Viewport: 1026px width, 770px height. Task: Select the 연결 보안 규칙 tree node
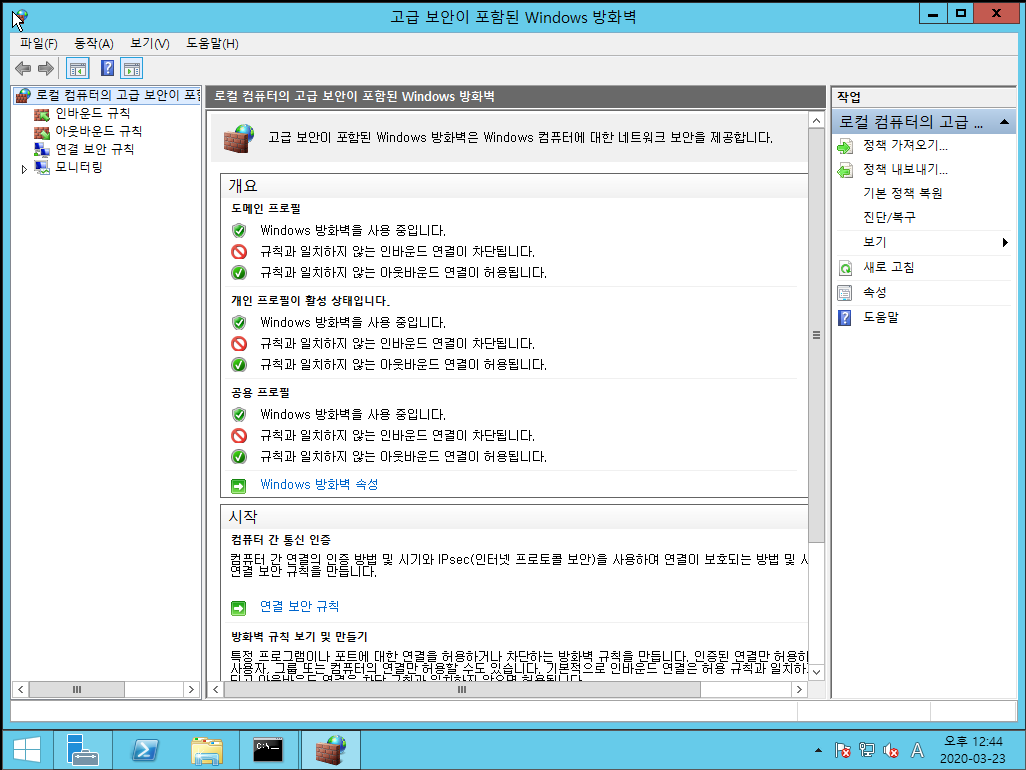click(x=94, y=149)
